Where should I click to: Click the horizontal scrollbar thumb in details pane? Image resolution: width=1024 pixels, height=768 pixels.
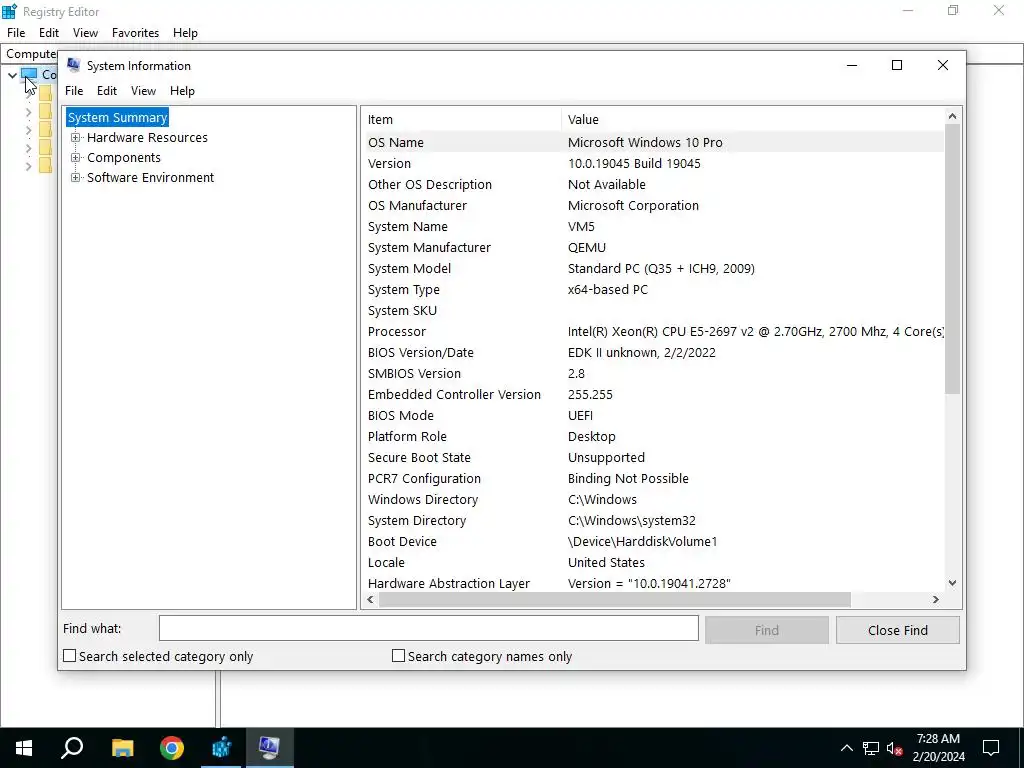click(614, 600)
